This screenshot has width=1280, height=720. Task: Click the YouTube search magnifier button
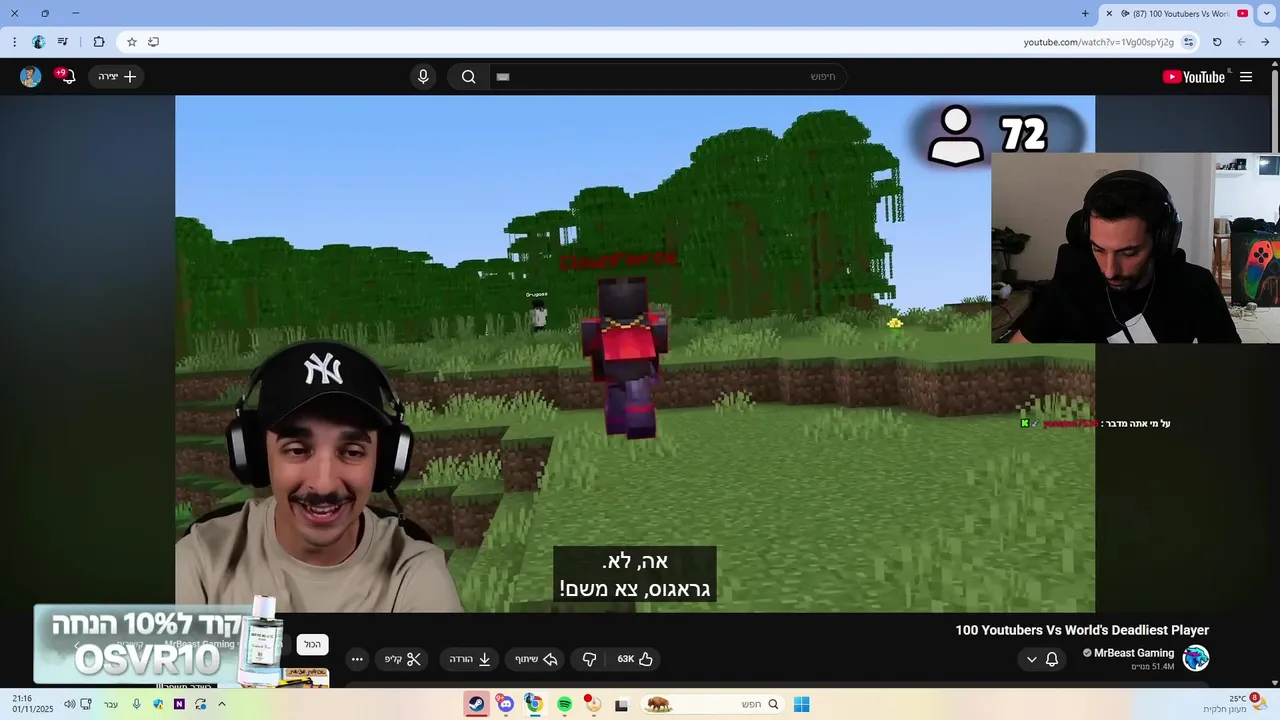click(x=468, y=77)
